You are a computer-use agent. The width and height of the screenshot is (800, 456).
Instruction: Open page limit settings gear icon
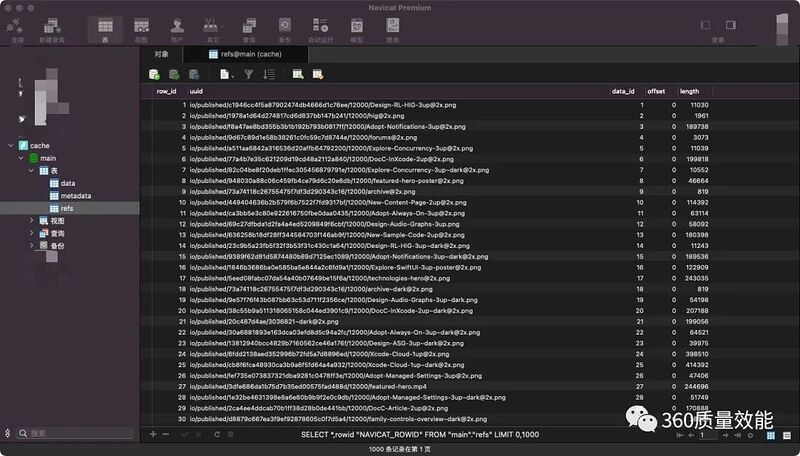point(751,435)
